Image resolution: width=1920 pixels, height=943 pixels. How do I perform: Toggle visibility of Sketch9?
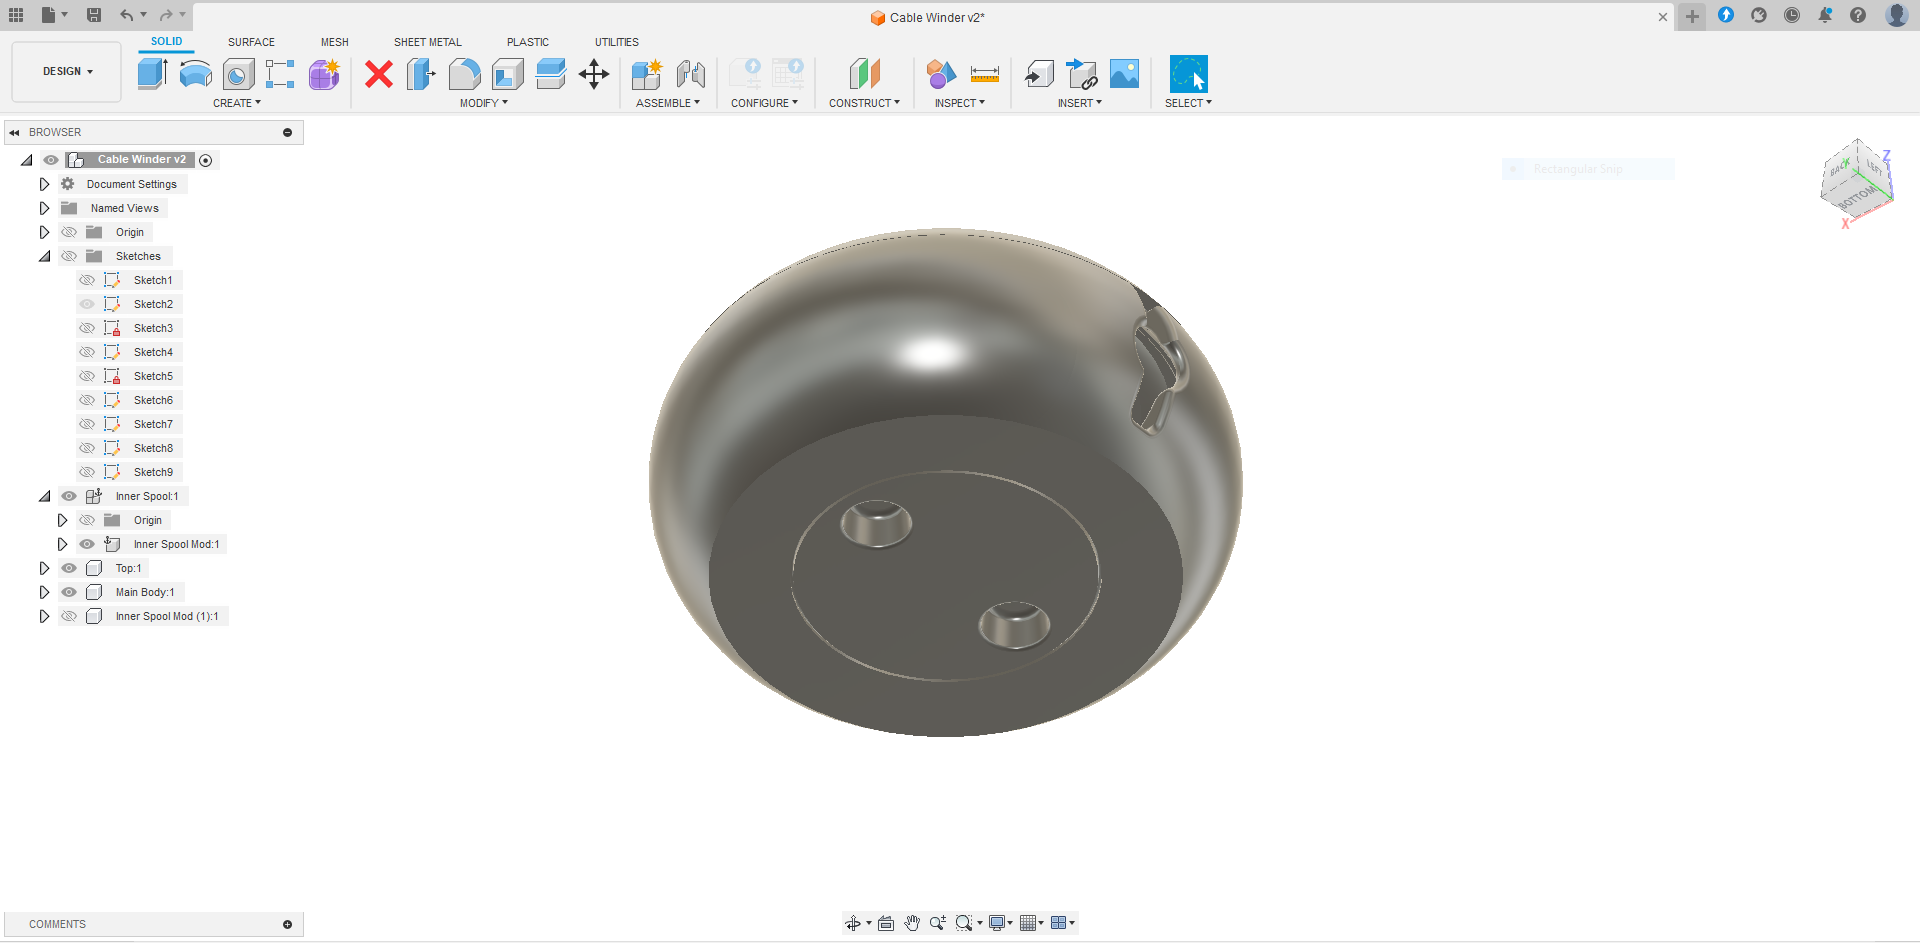87,472
